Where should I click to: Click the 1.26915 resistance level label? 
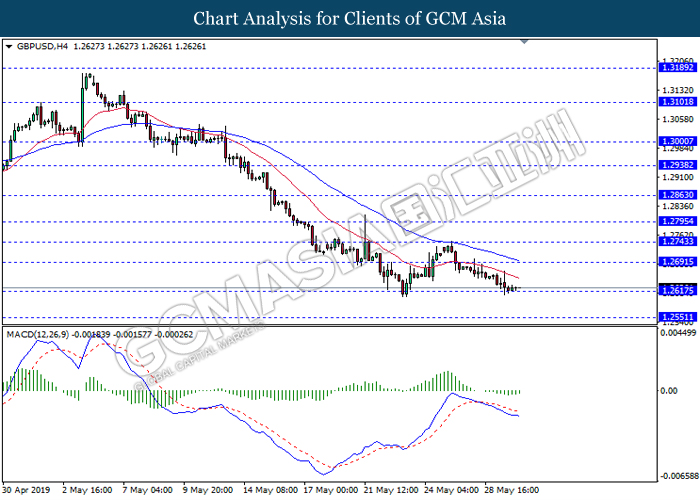click(x=678, y=262)
